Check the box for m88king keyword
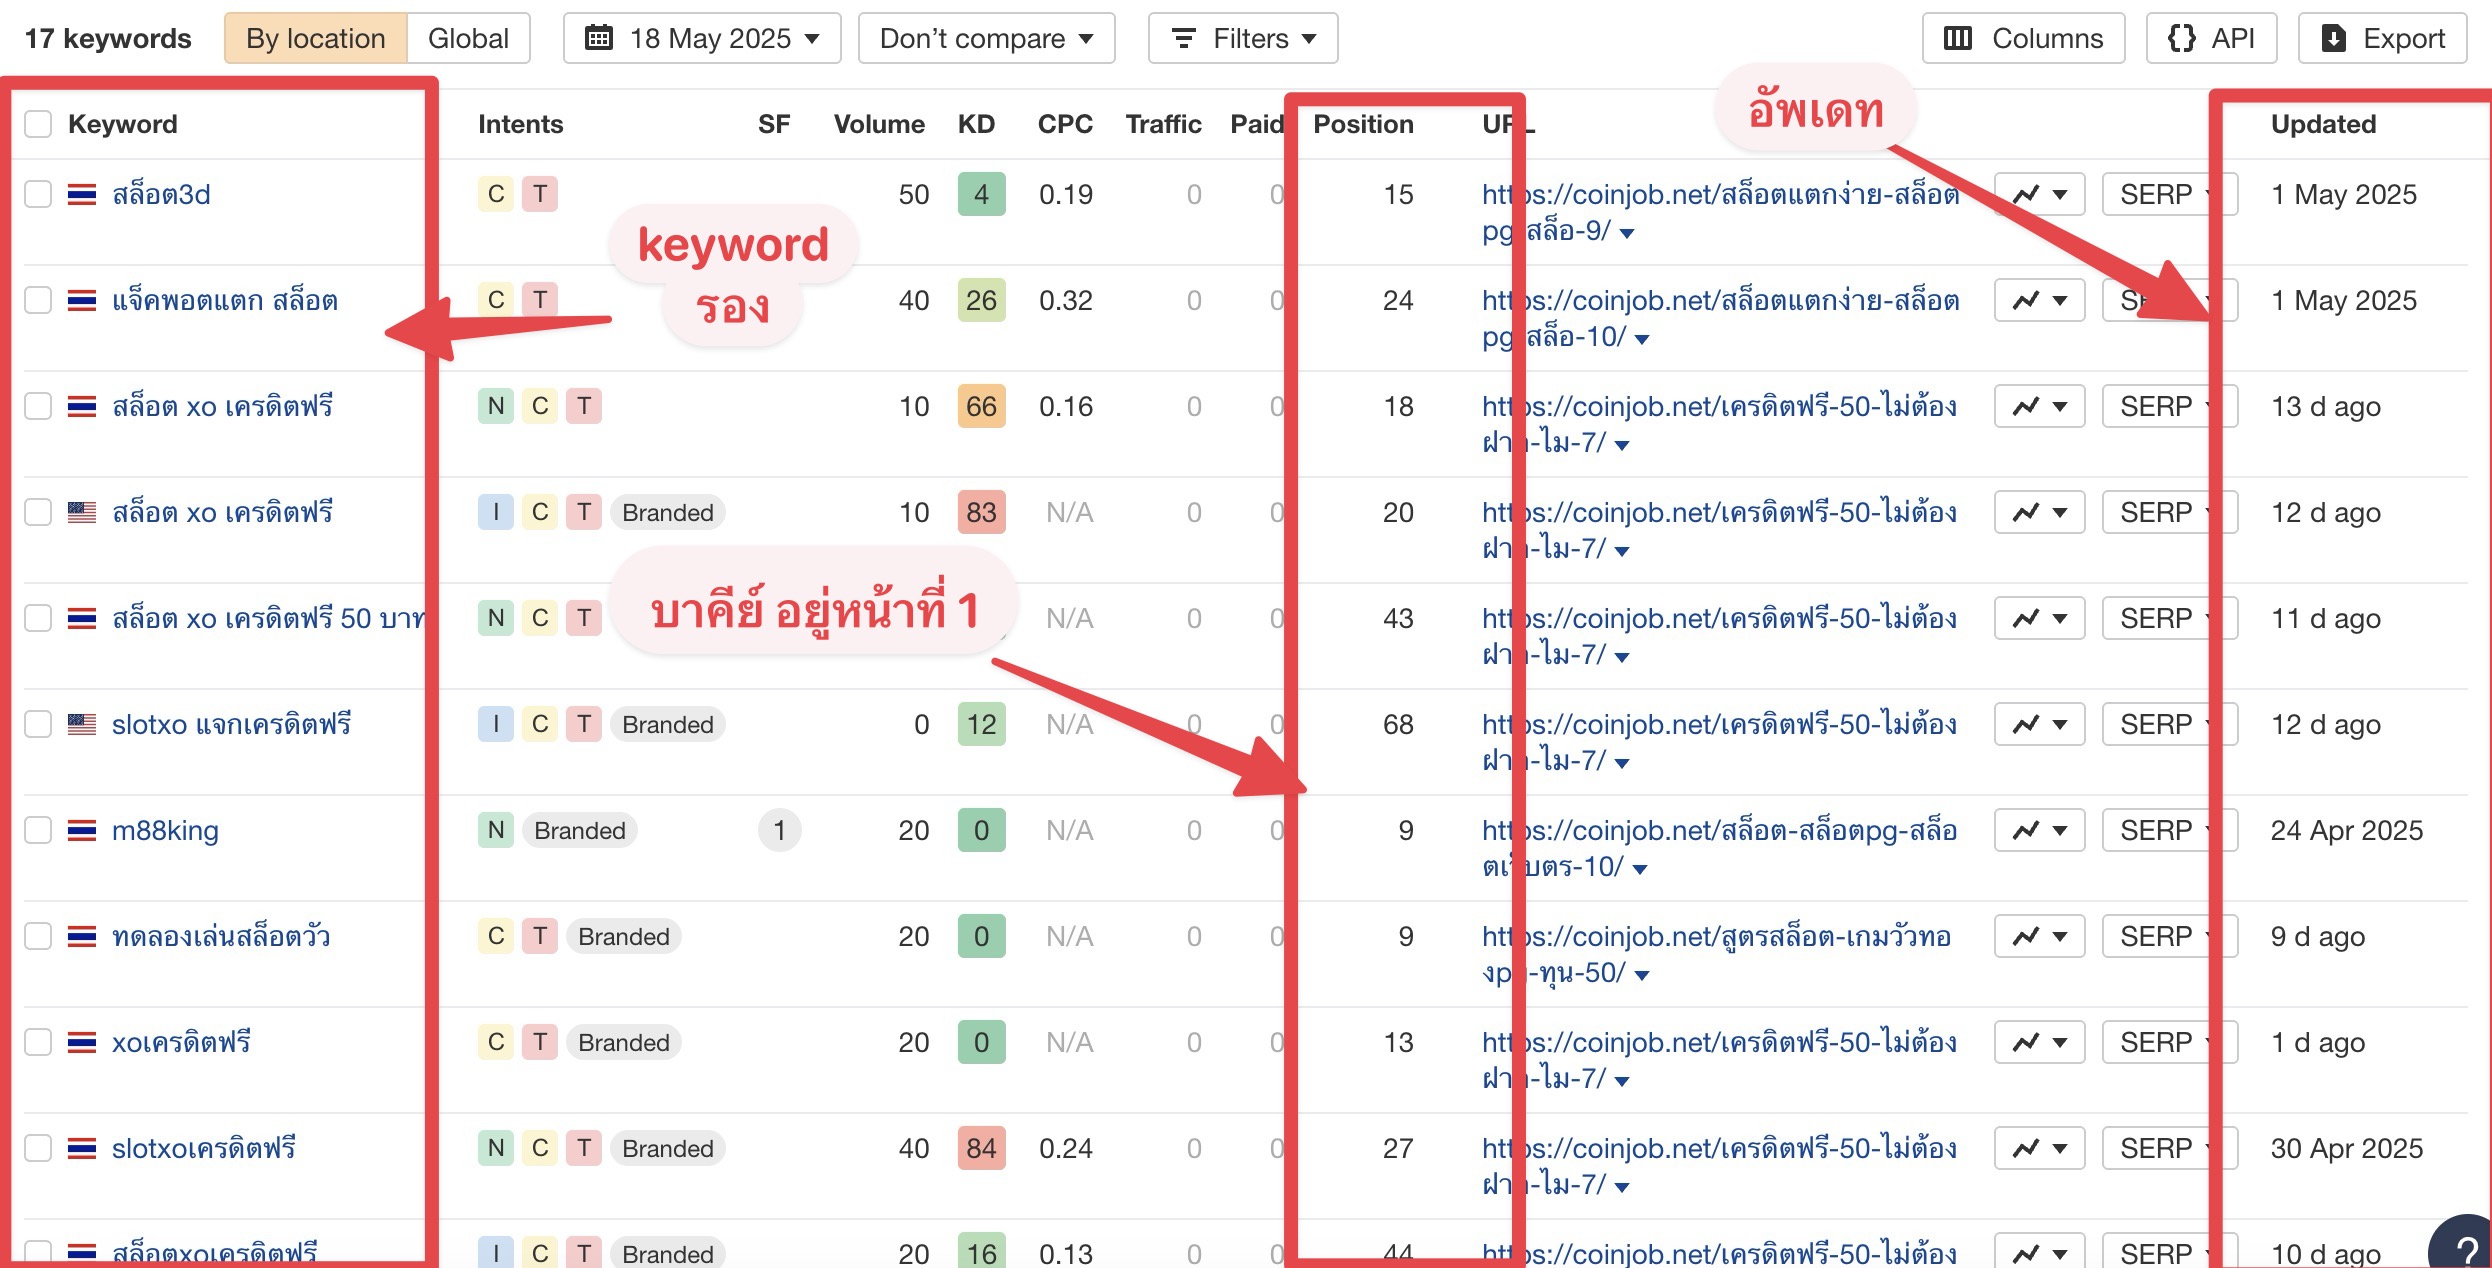 (38, 830)
